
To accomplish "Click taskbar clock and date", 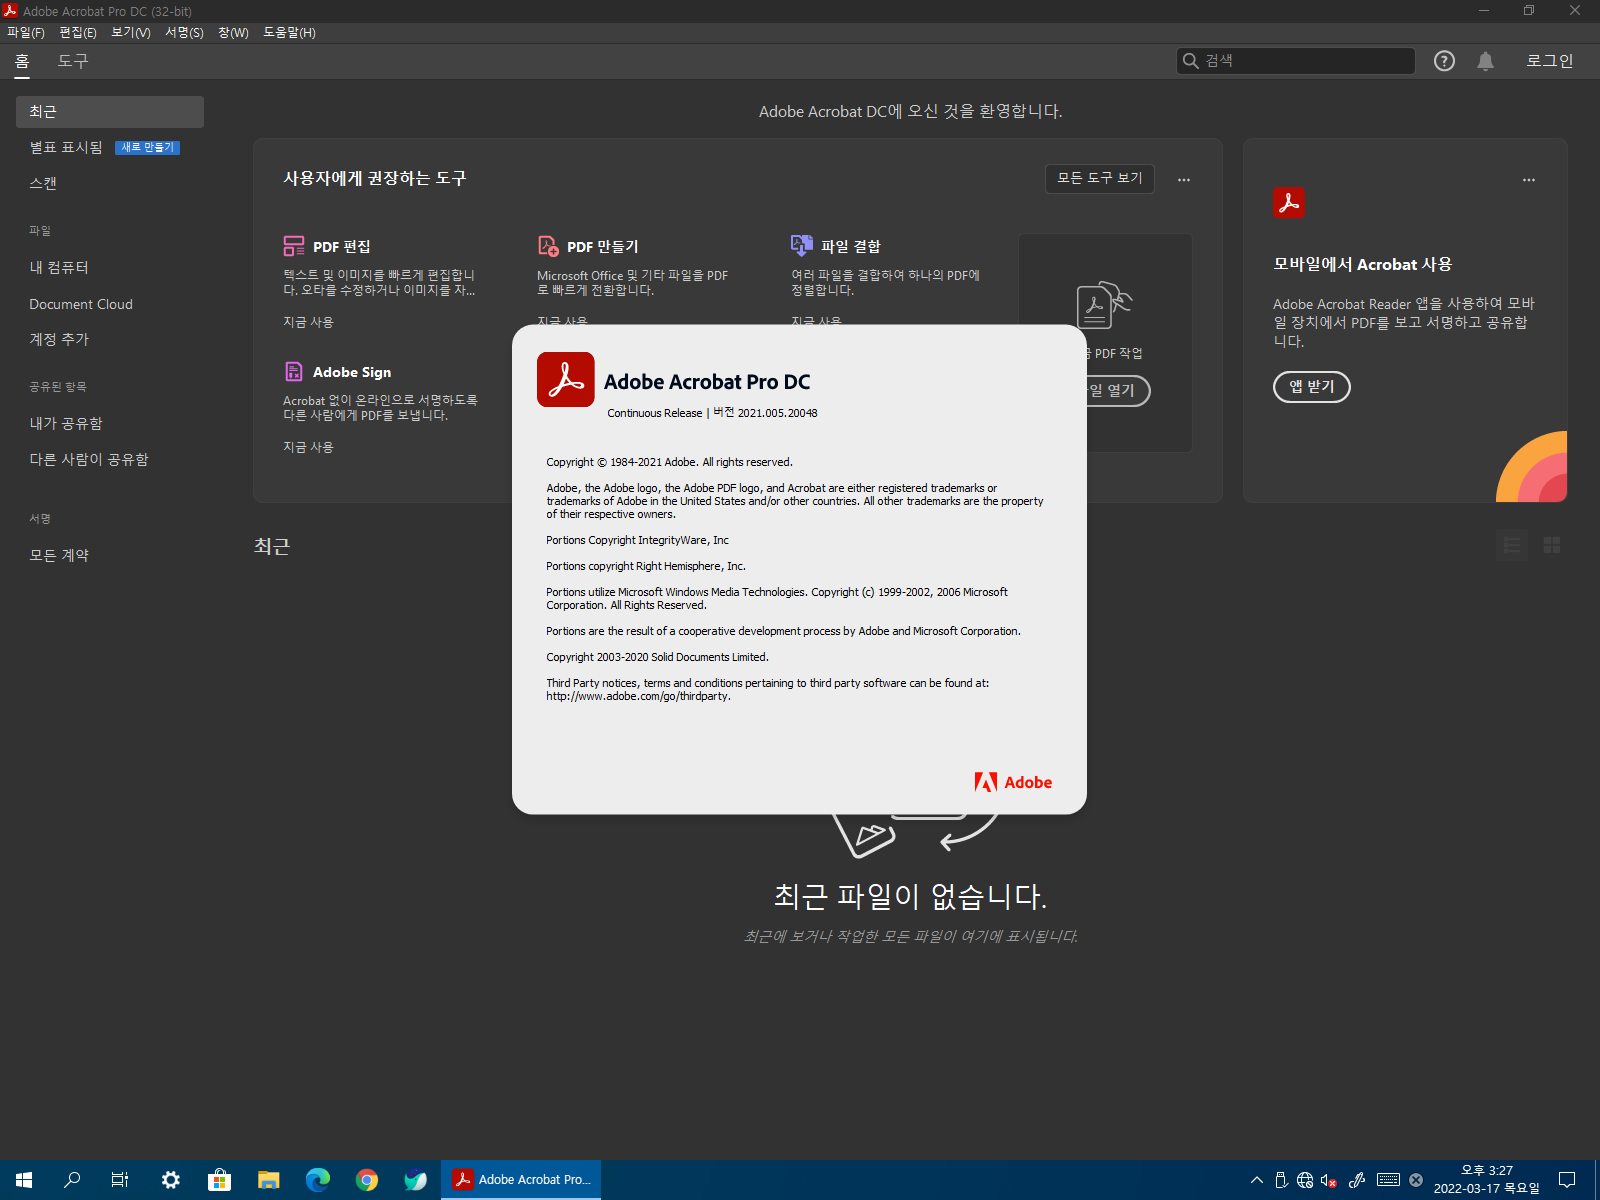I will (1487, 1180).
